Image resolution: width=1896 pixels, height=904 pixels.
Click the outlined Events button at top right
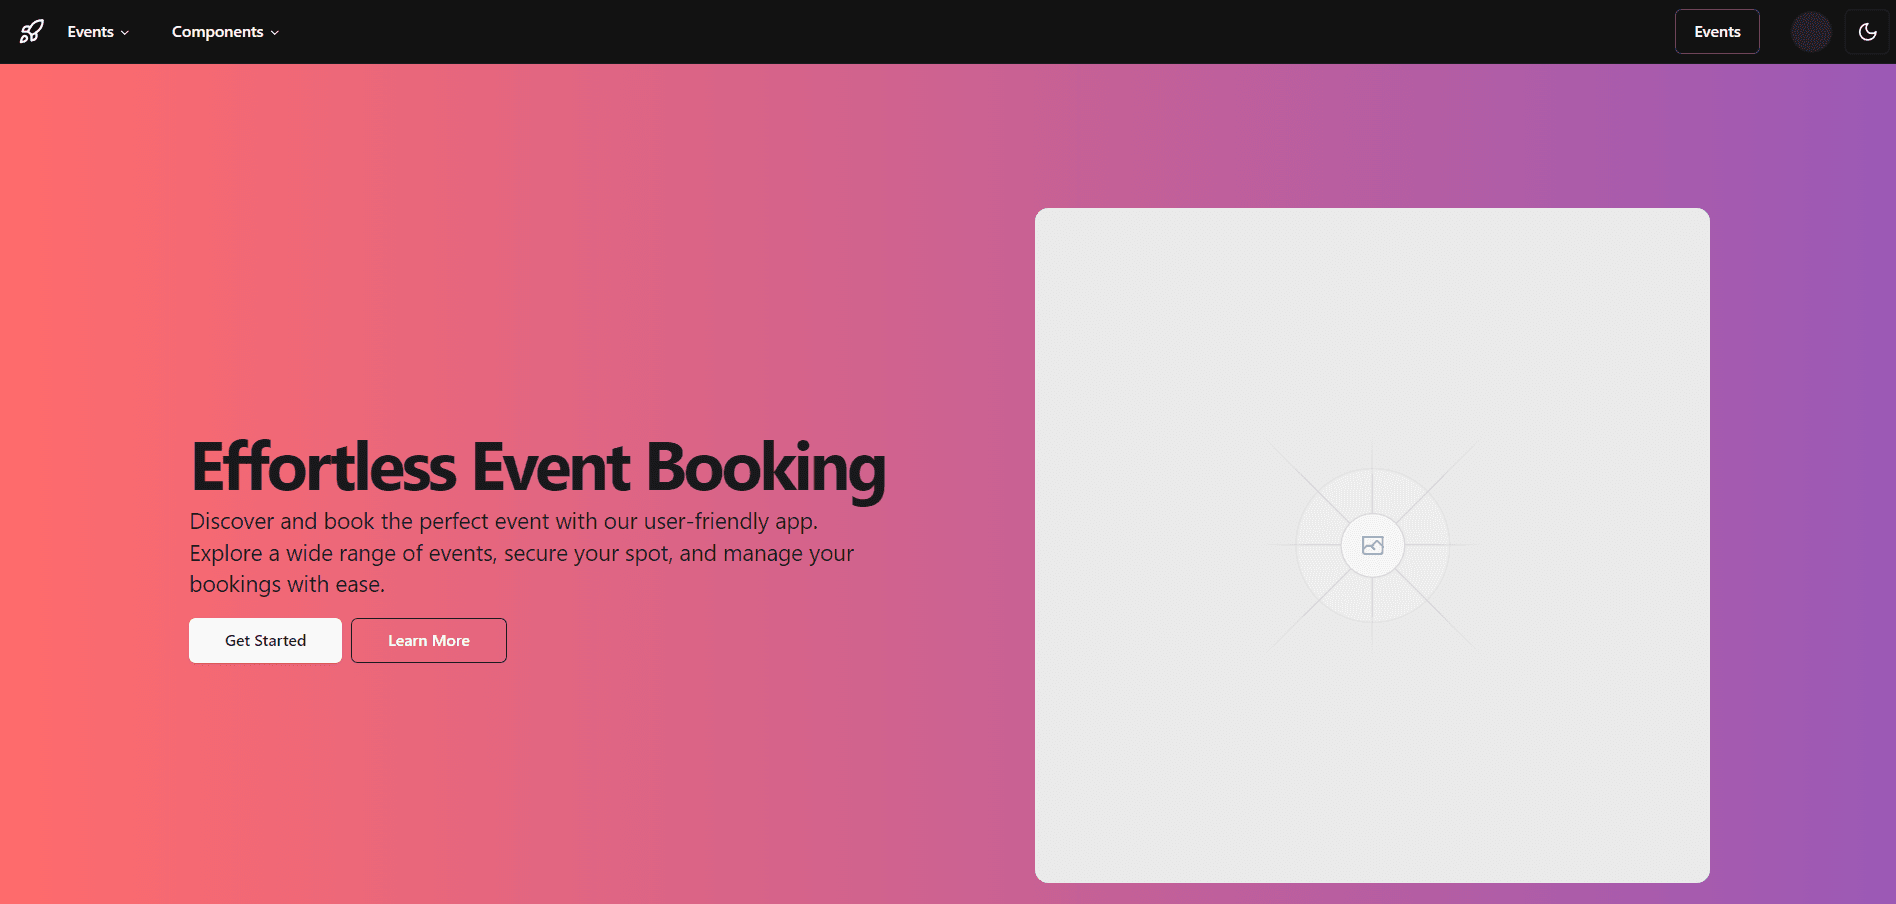[1716, 31]
